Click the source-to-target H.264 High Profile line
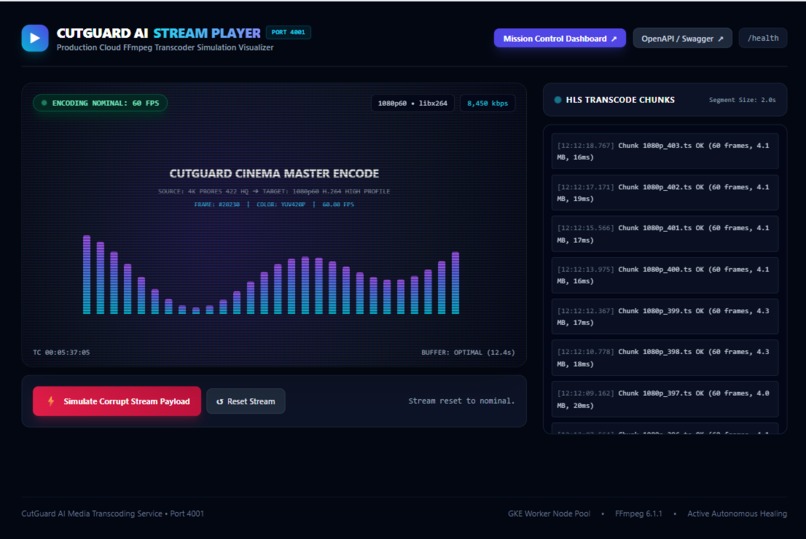 (x=274, y=191)
